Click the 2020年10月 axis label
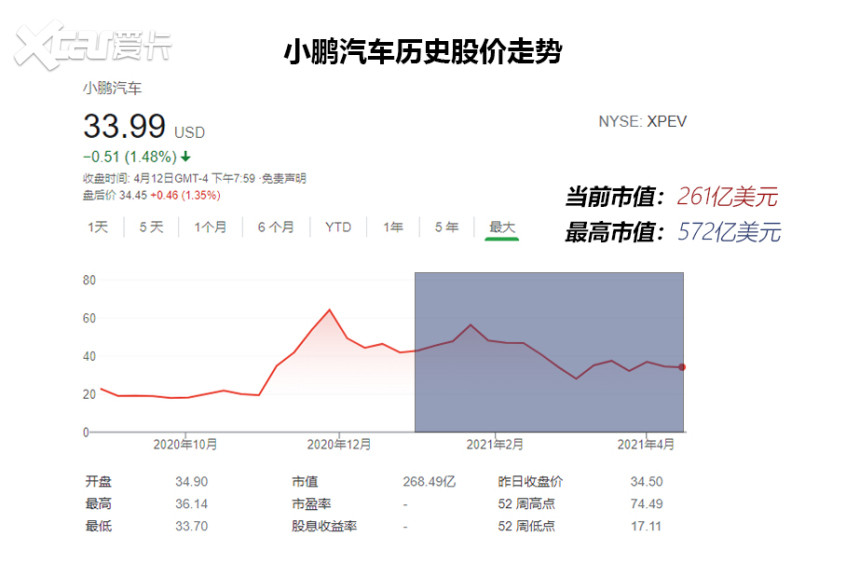 (x=185, y=445)
